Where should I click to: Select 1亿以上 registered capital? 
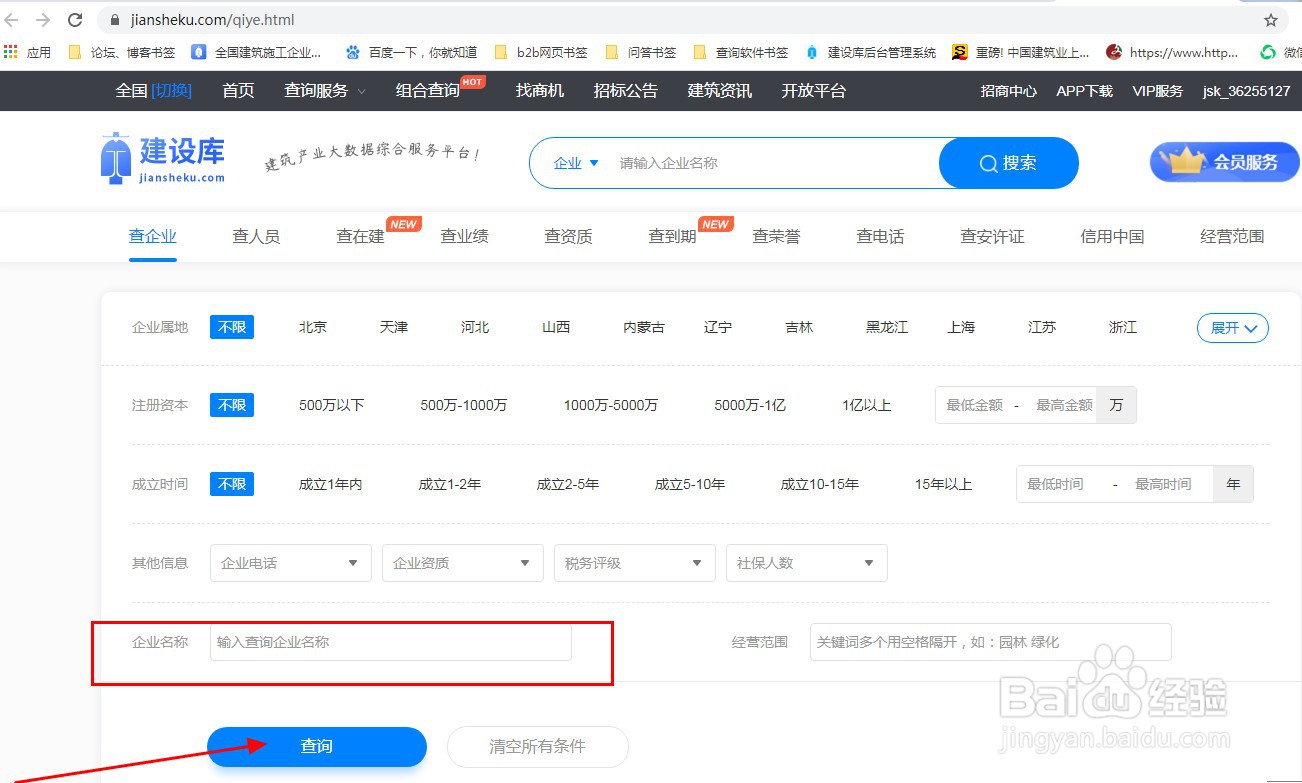click(x=866, y=405)
